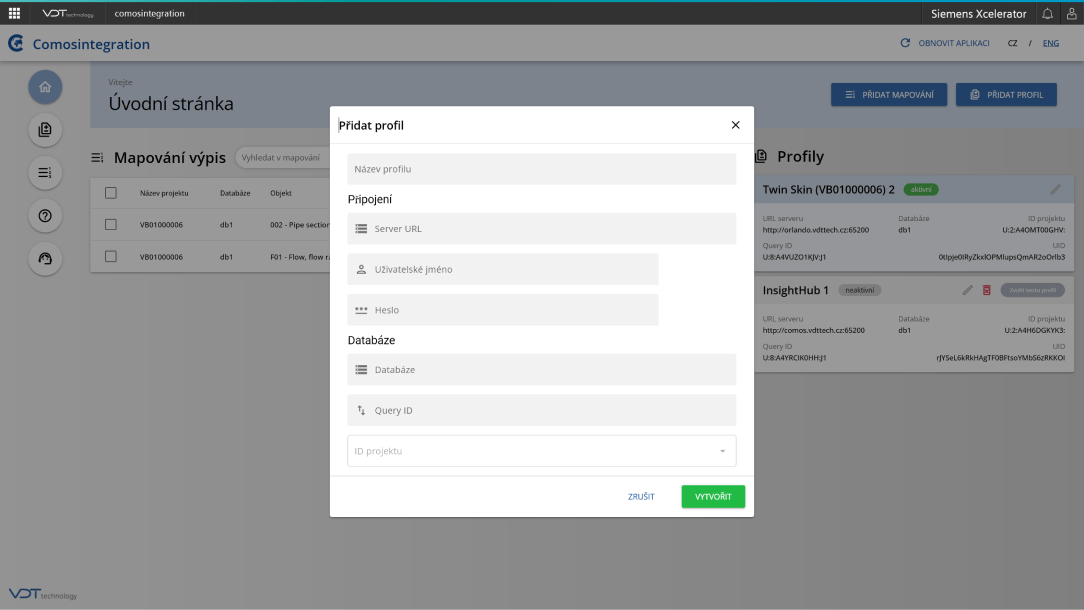The height and width of the screenshot is (610, 1084).
Task: Select the F01 - Flow row checkbox
Action: [x=111, y=257]
